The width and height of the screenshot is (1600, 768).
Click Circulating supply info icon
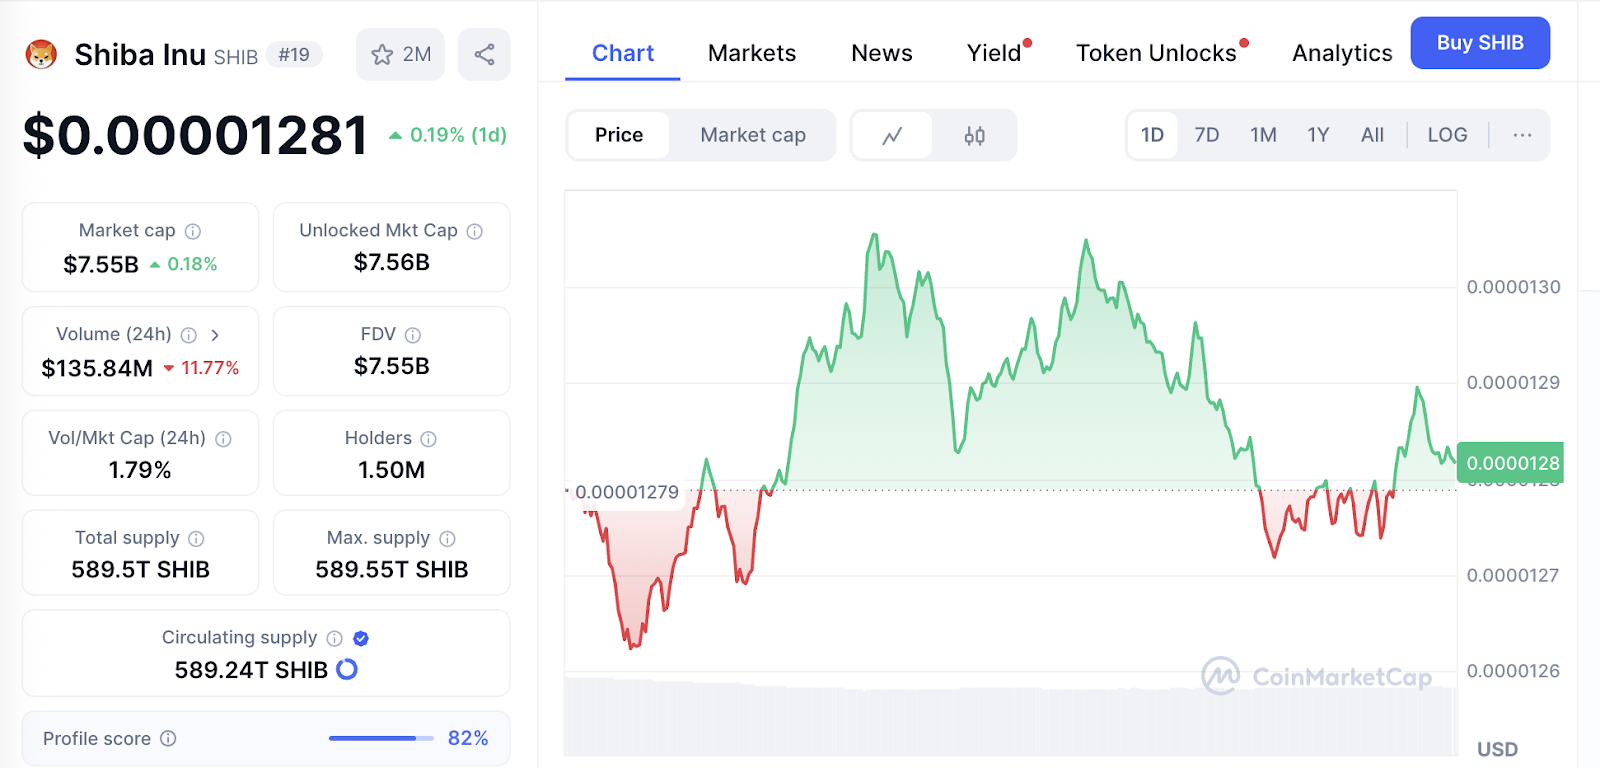click(x=334, y=638)
